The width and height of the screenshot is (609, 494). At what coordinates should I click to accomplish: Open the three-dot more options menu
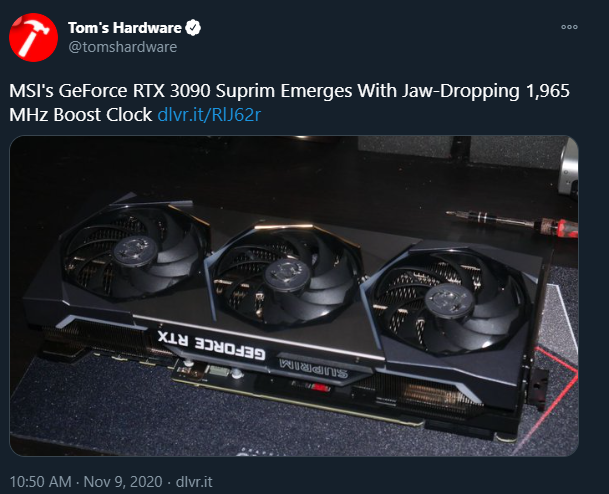tap(569, 27)
